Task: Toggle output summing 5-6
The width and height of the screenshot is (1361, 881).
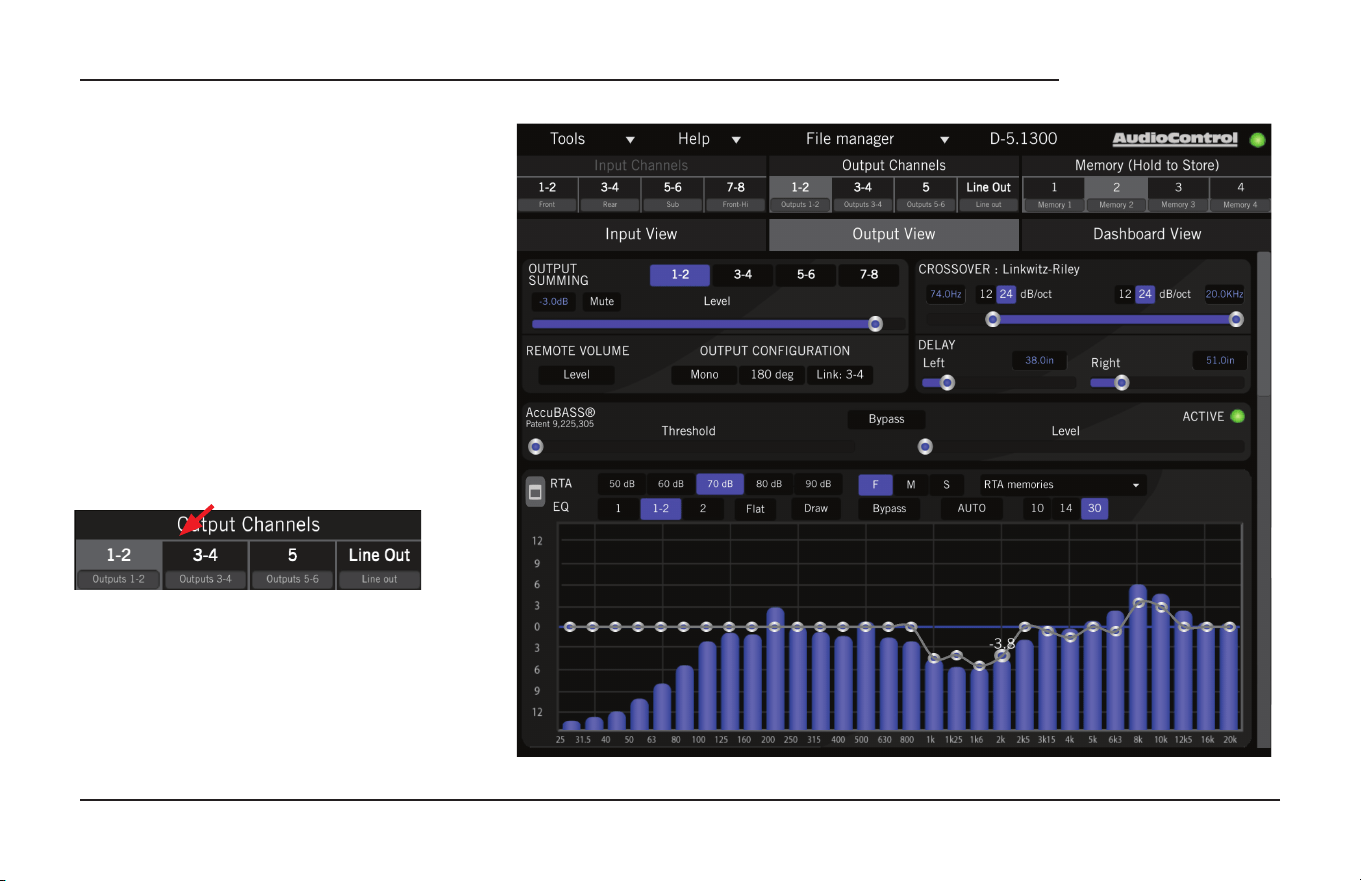Action: click(x=806, y=275)
